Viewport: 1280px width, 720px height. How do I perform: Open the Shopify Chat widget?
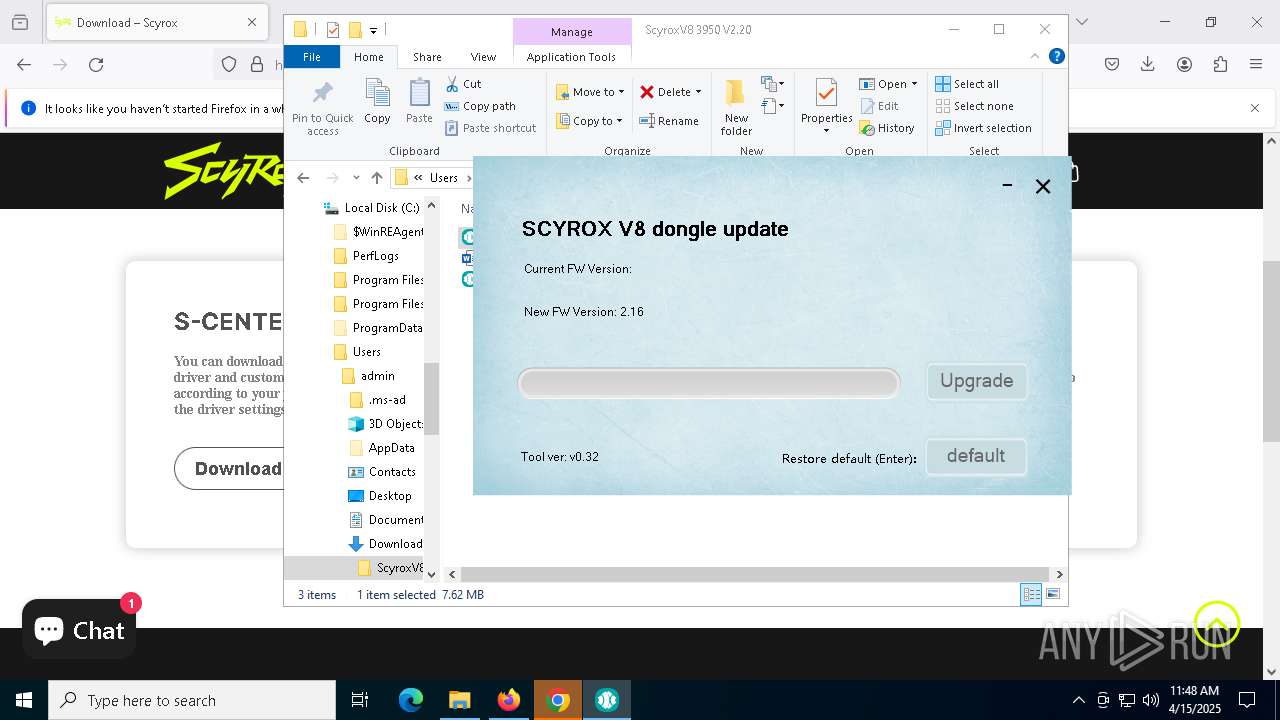pos(79,630)
